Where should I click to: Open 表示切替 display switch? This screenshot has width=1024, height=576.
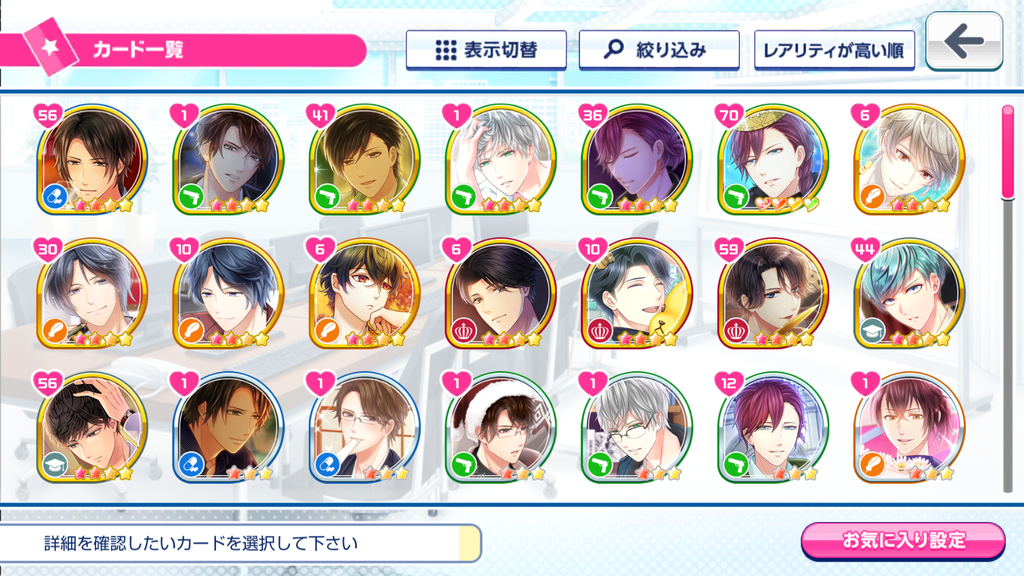(486, 50)
